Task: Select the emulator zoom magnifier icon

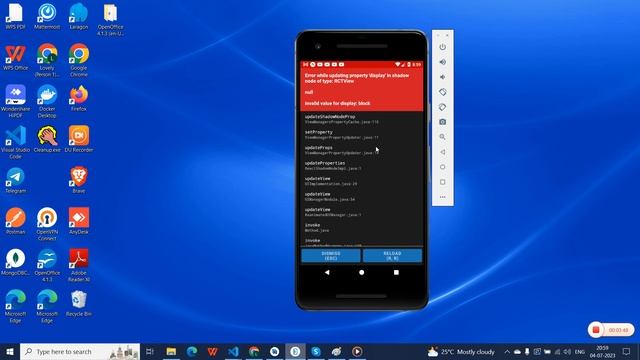Action: click(x=442, y=137)
